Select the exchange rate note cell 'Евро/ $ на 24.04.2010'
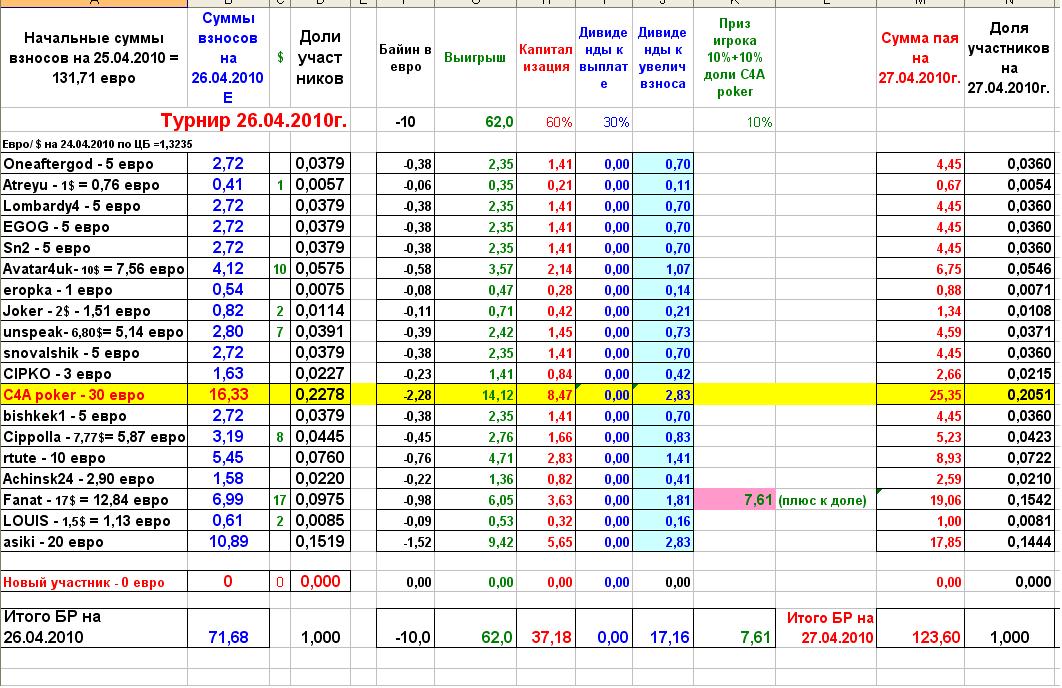 click(94, 143)
